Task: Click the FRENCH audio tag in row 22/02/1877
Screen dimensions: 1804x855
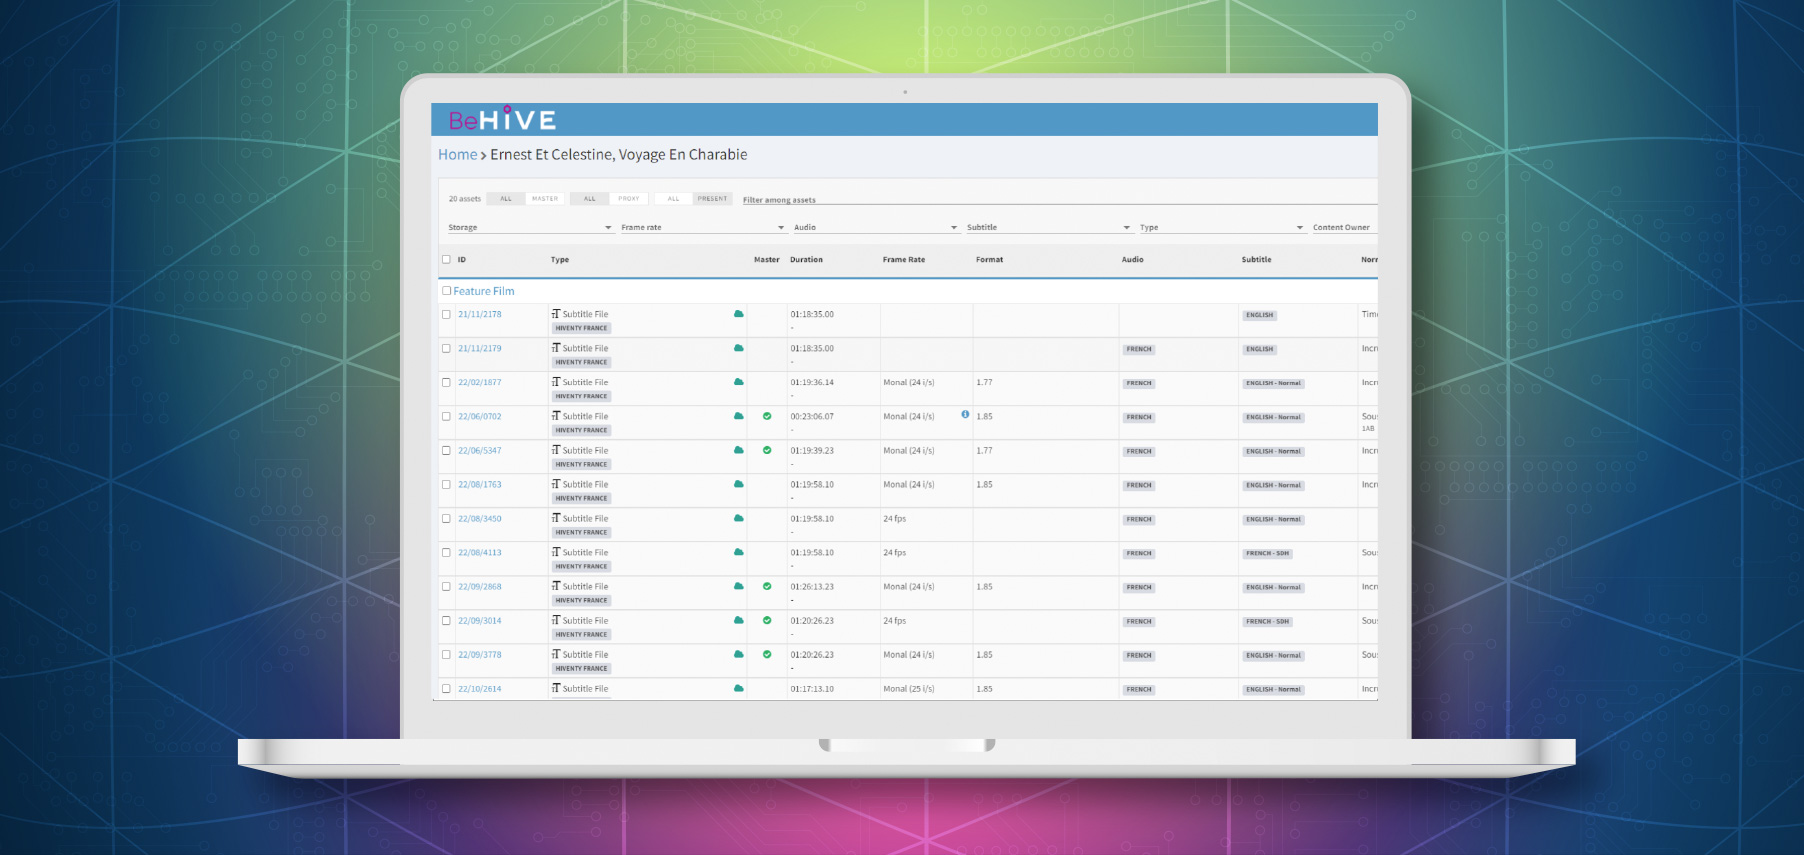Action: click(1139, 383)
